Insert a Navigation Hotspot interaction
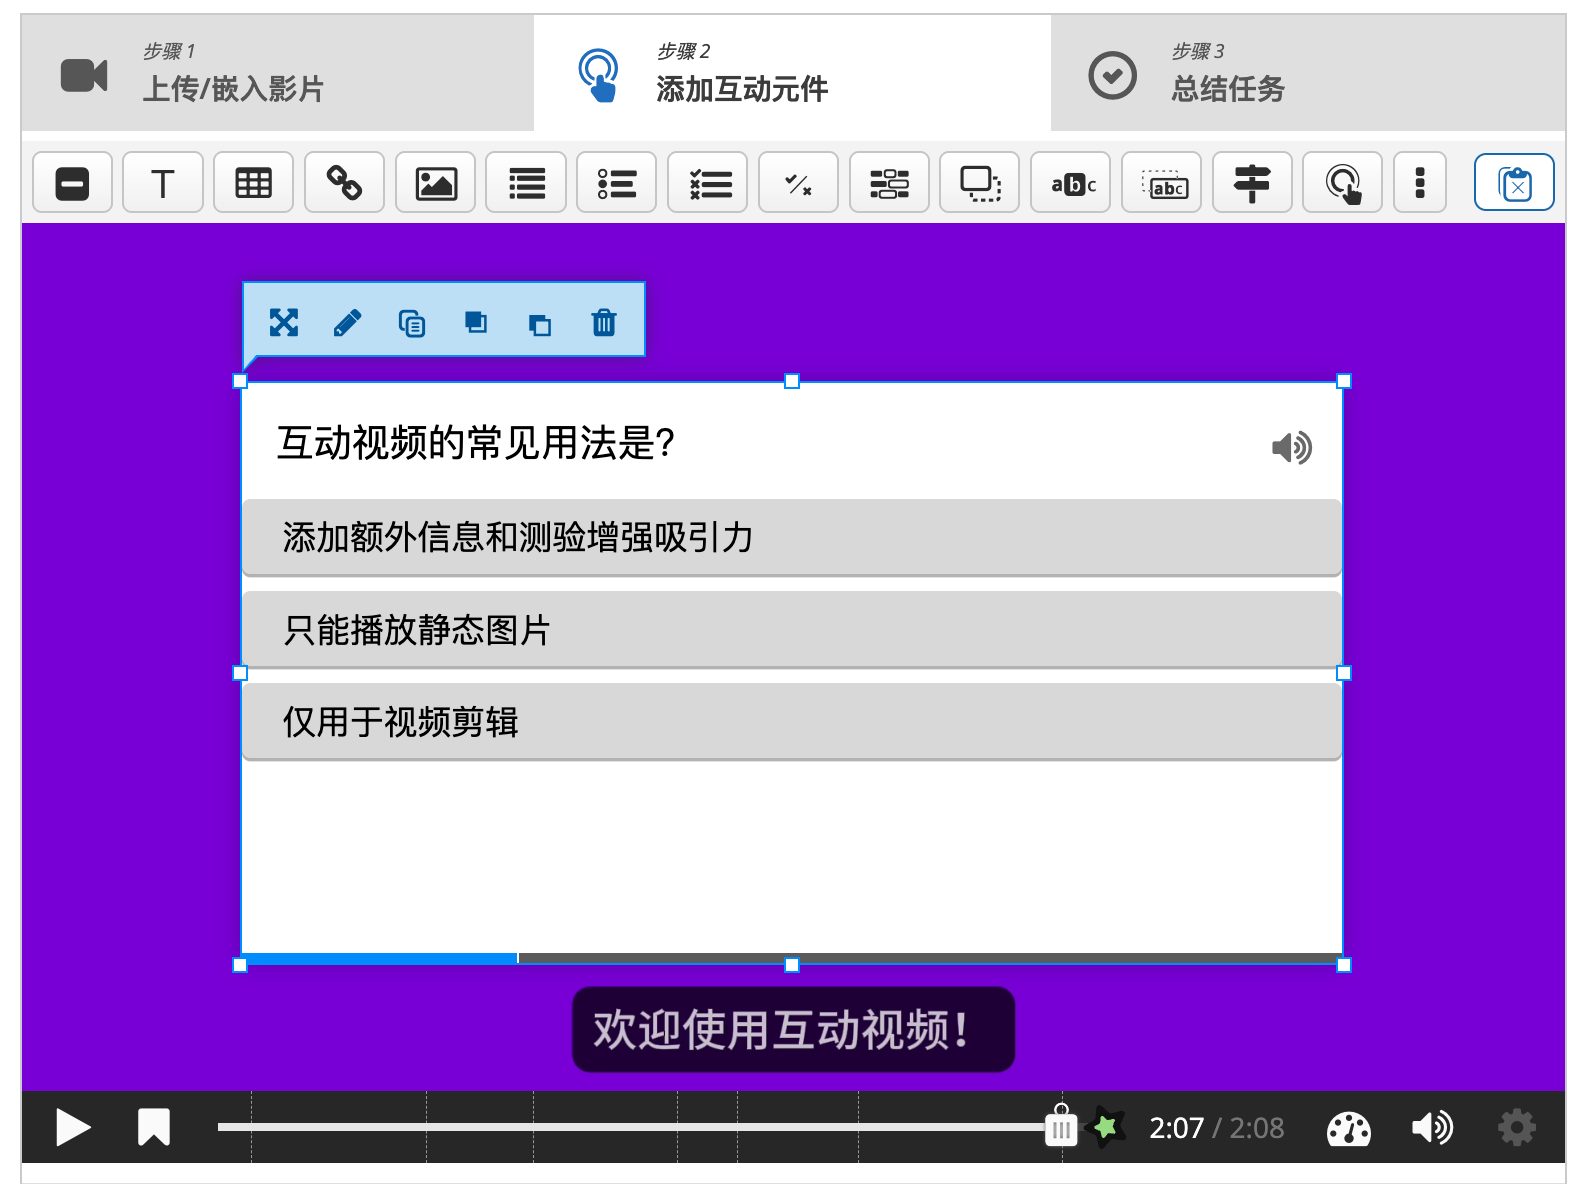This screenshot has width=1586, height=1184. pyautogui.click(x=1343, y=182)
